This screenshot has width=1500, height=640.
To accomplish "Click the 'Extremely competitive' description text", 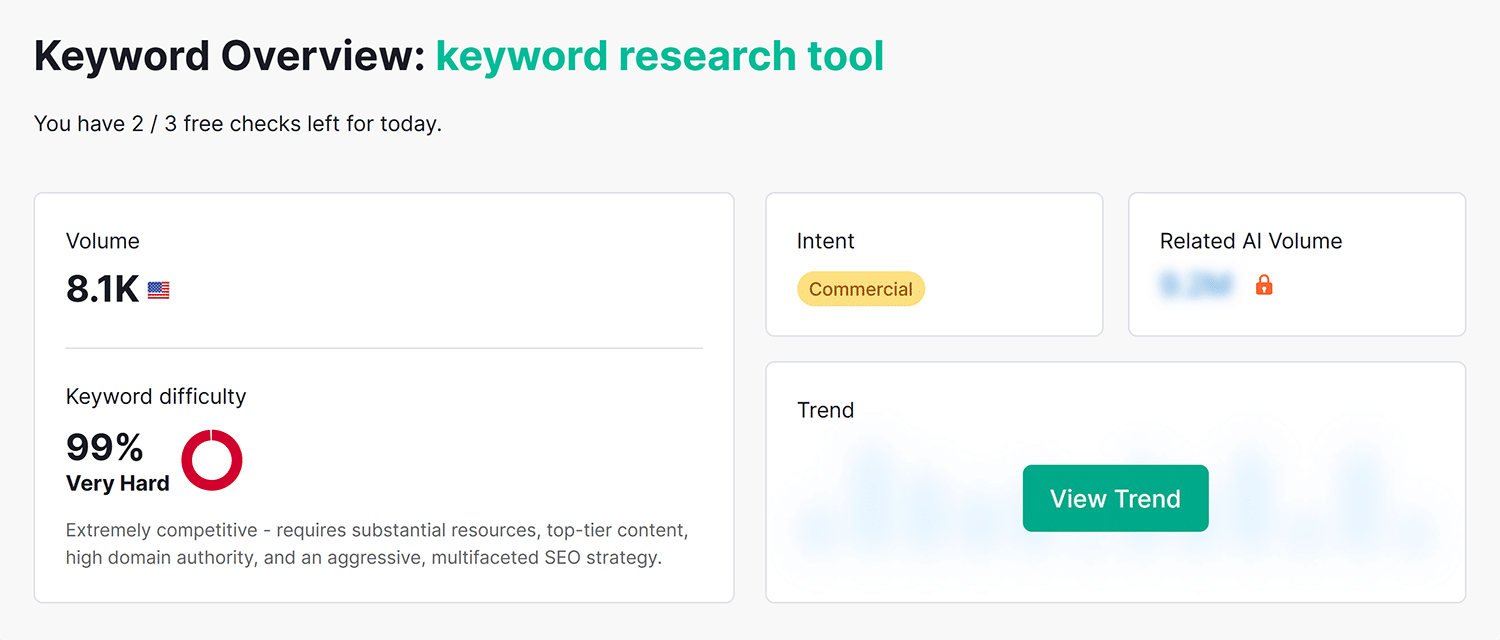I will 377,543.
